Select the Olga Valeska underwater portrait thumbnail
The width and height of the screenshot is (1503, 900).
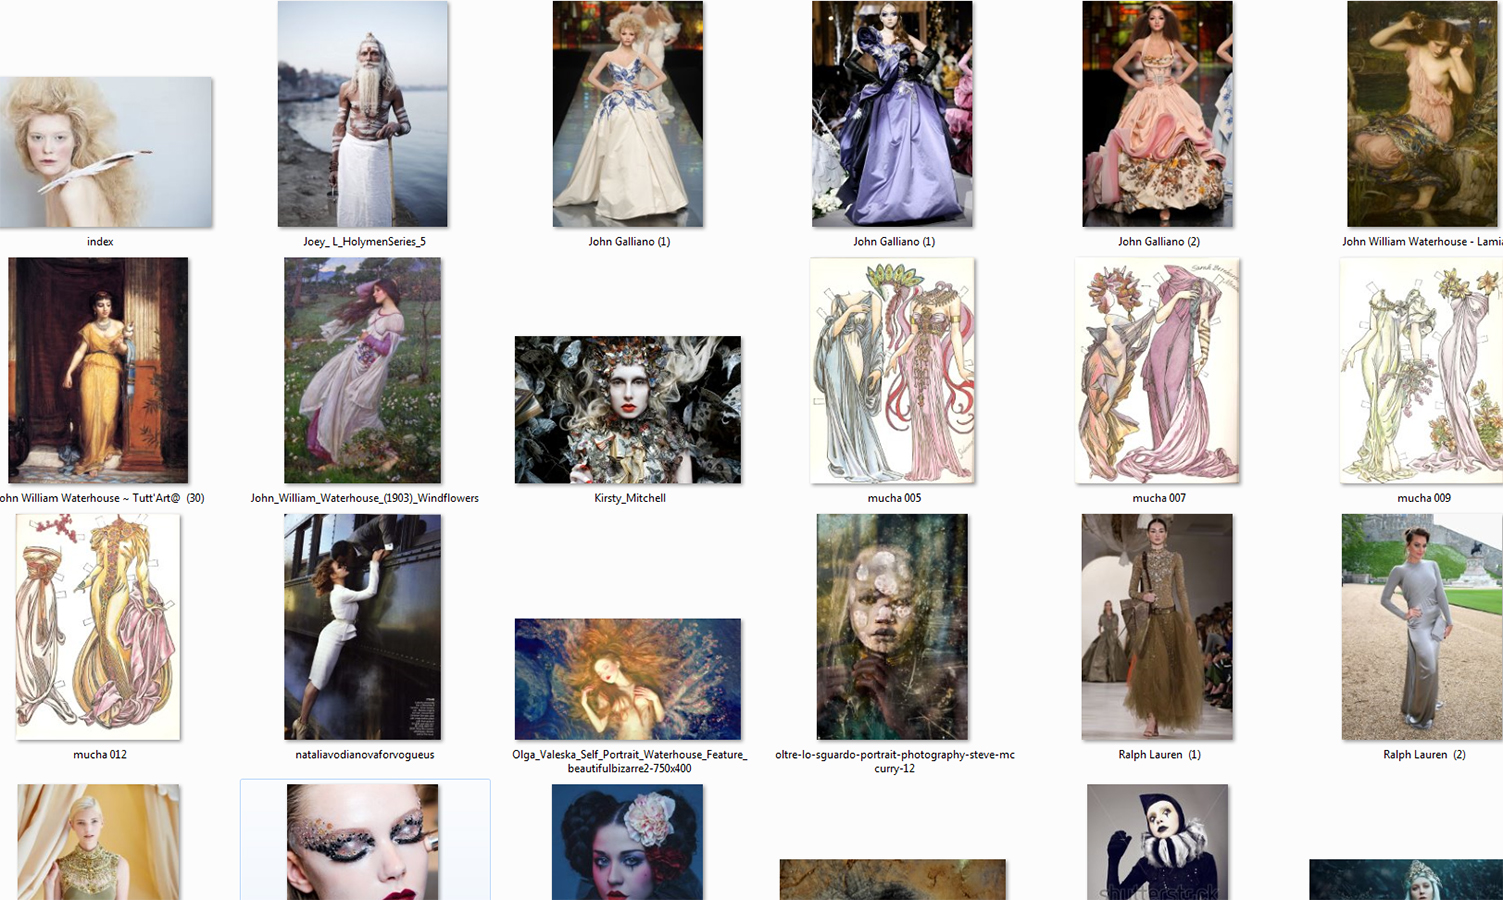(x=628, y=679)
